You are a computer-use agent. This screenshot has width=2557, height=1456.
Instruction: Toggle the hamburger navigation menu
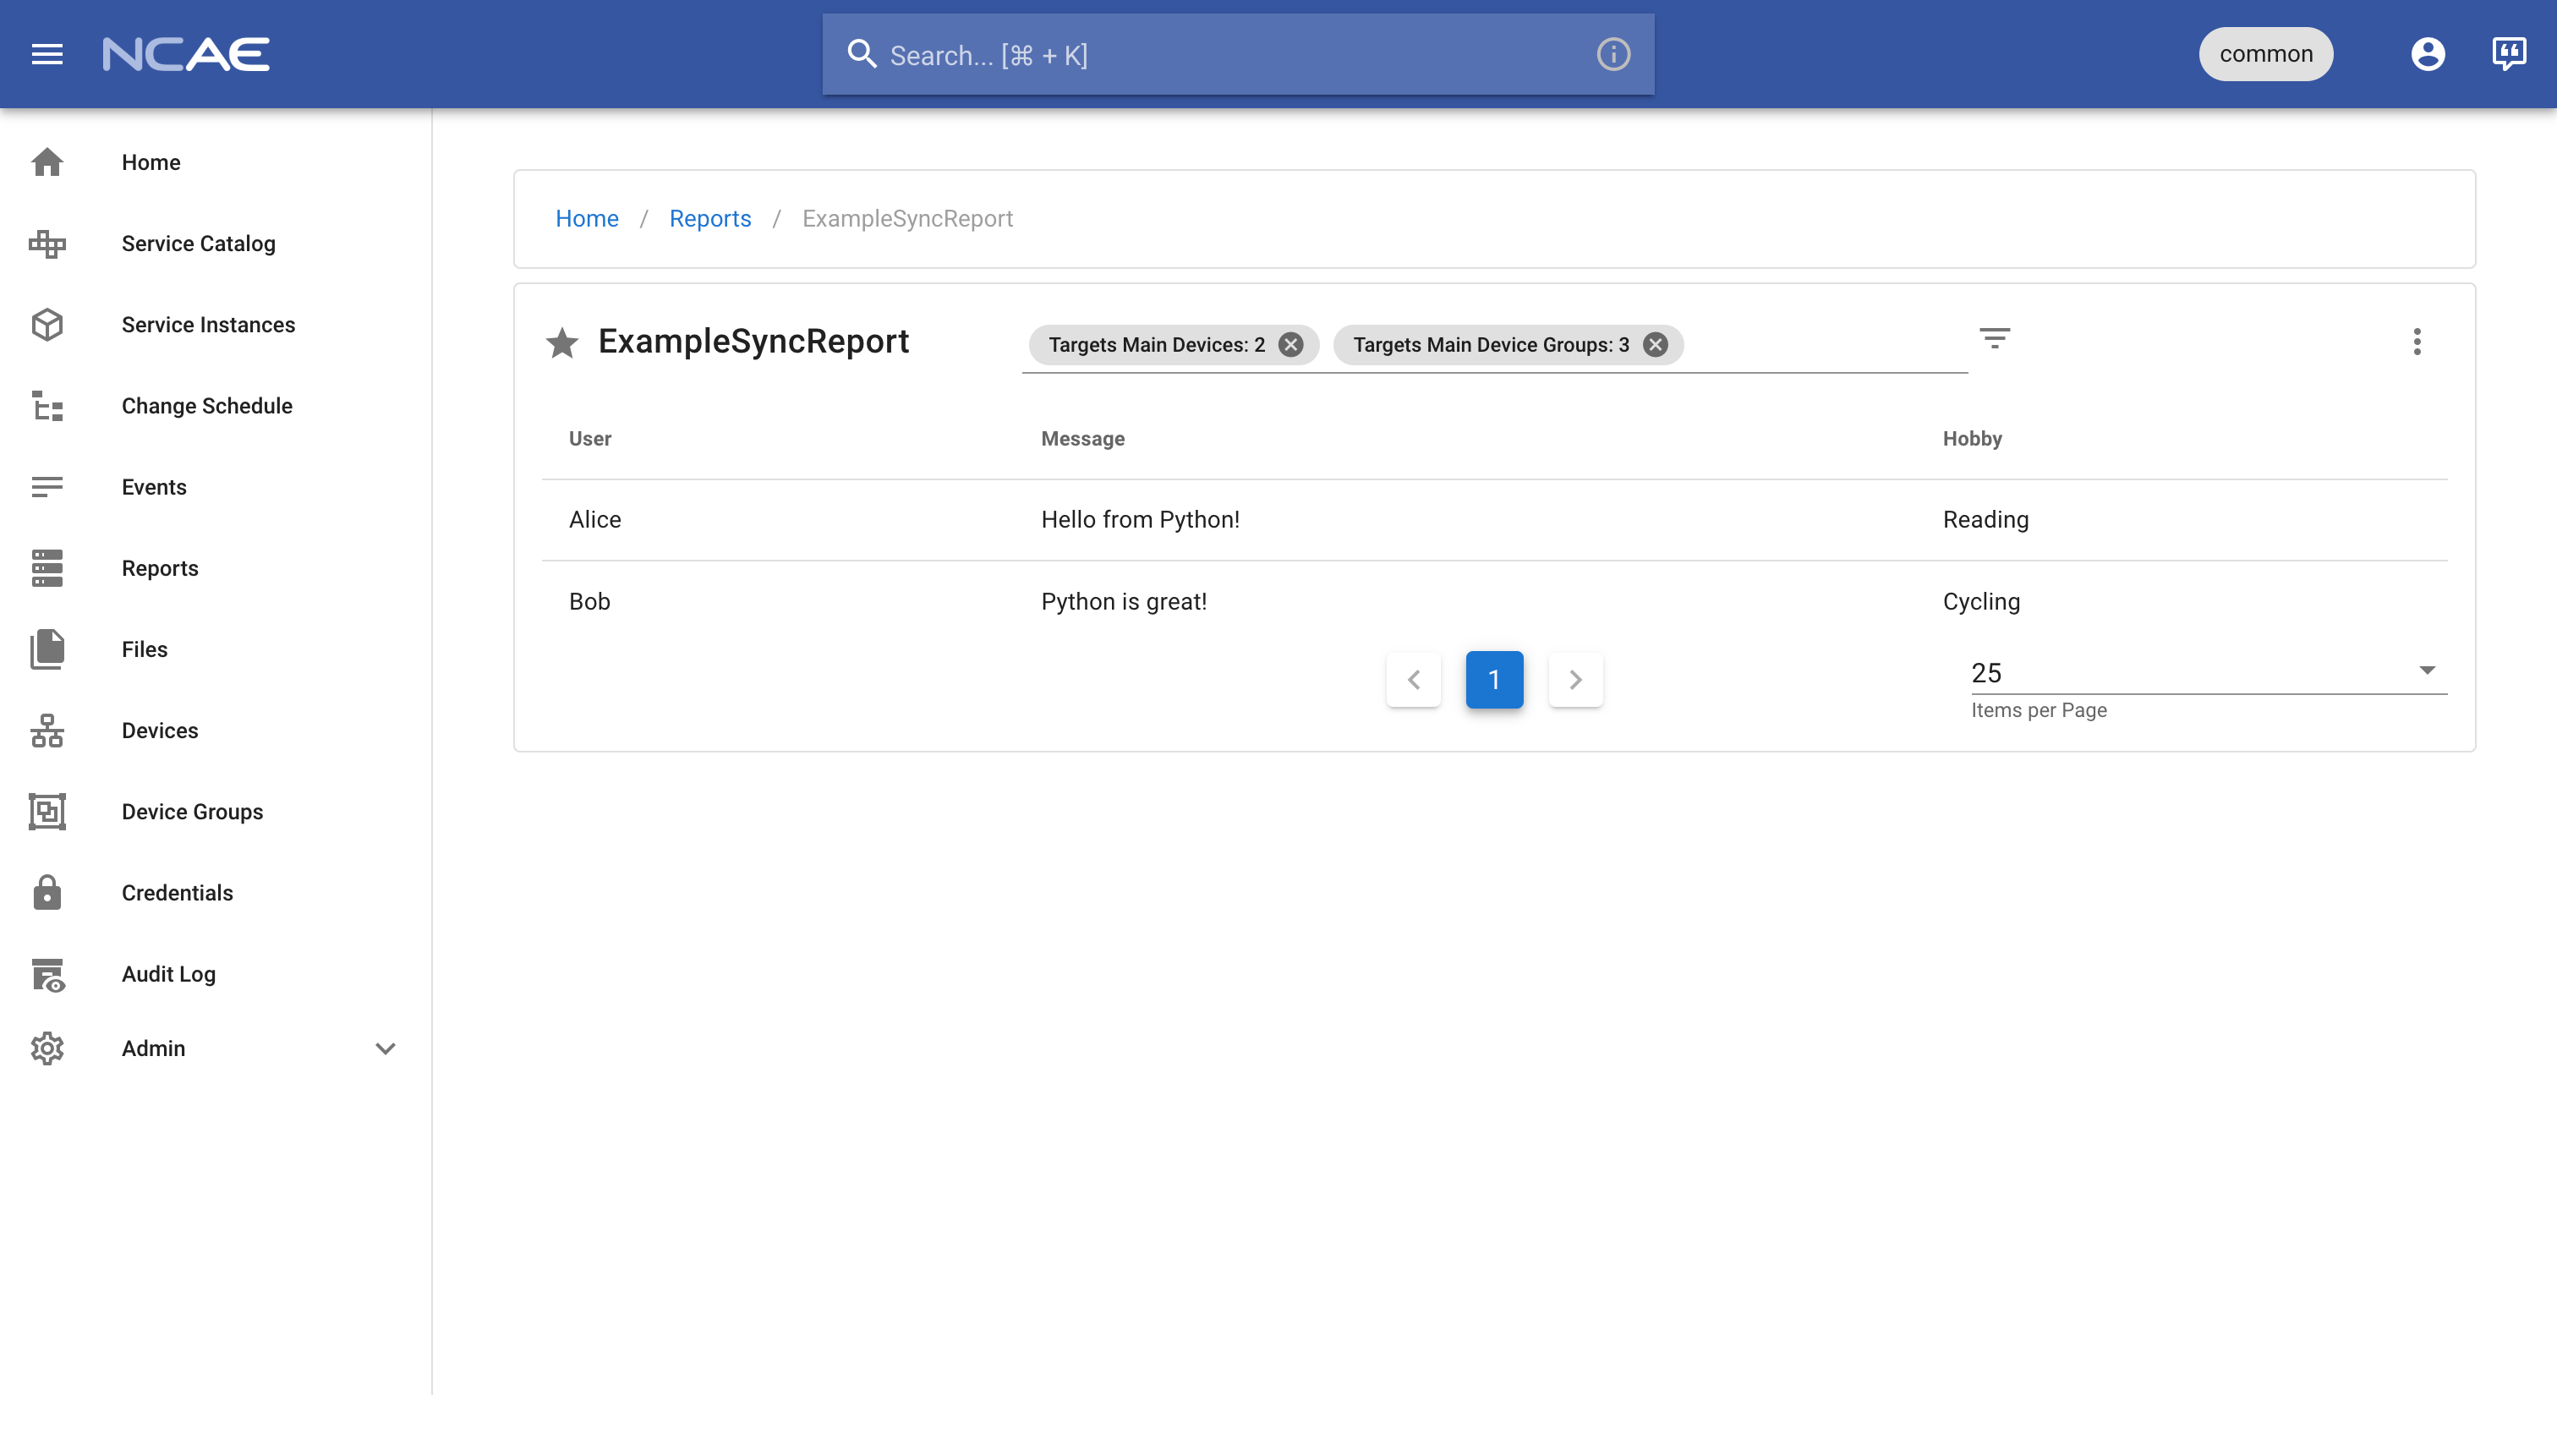[x=47, y=54]
